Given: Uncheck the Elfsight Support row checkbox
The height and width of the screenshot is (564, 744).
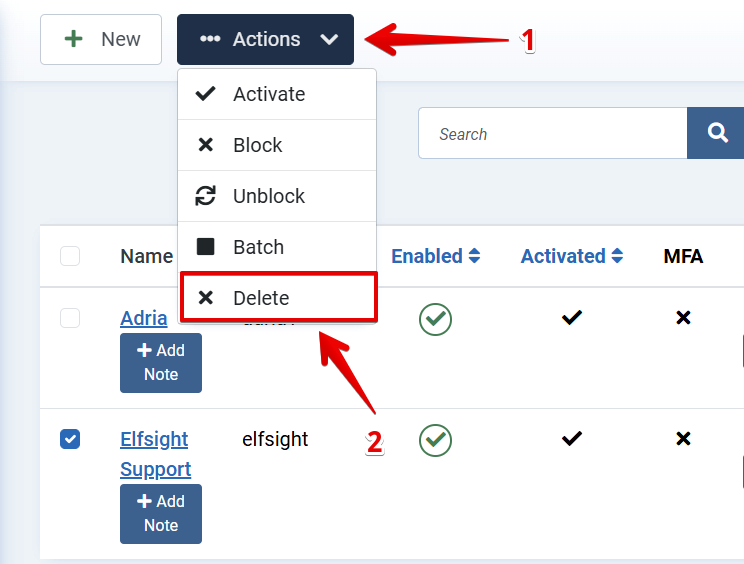Looking at the screenshot, I should tap(70, 439).
